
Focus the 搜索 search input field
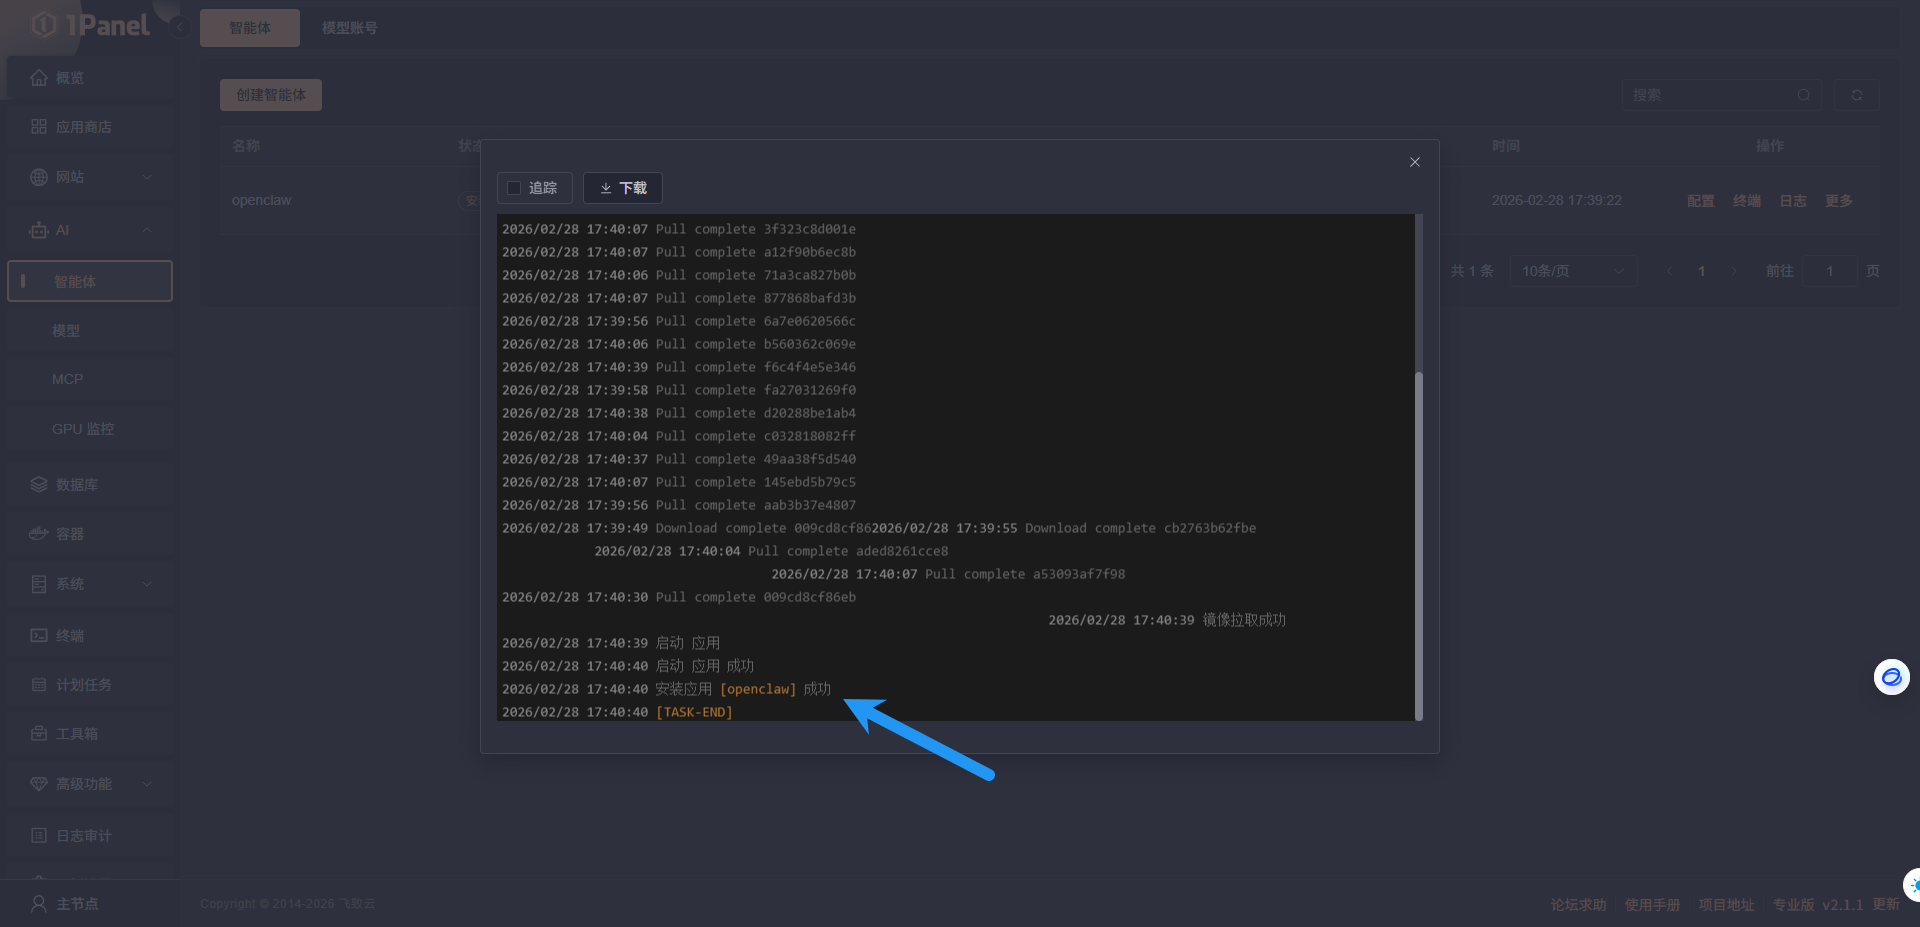point(1710,95)
